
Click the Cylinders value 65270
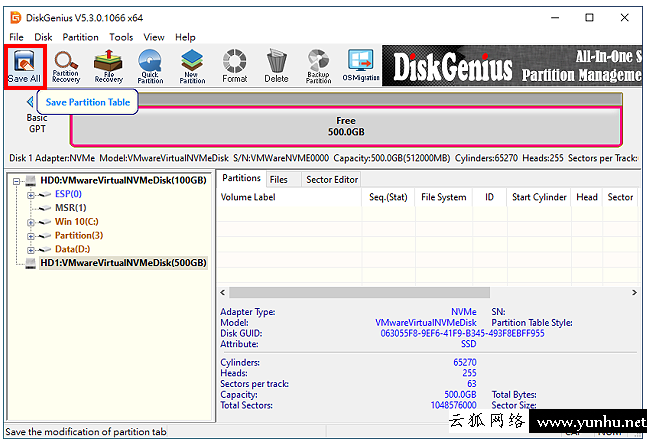[x=465, y=362]
